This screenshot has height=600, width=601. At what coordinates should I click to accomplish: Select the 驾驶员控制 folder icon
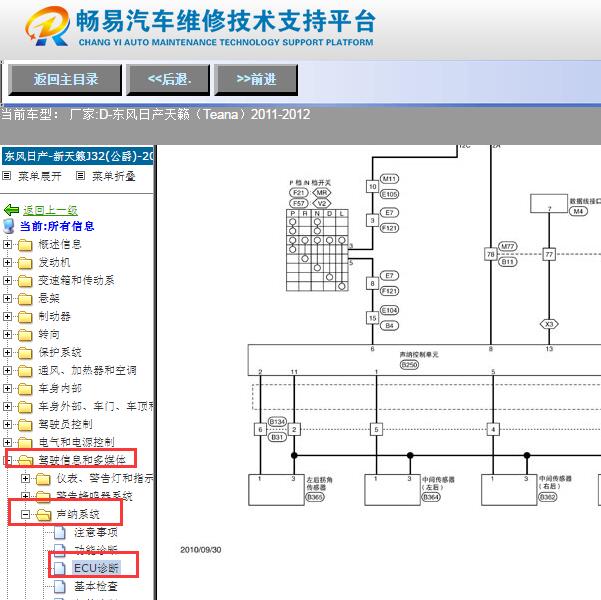coord(25,425)
